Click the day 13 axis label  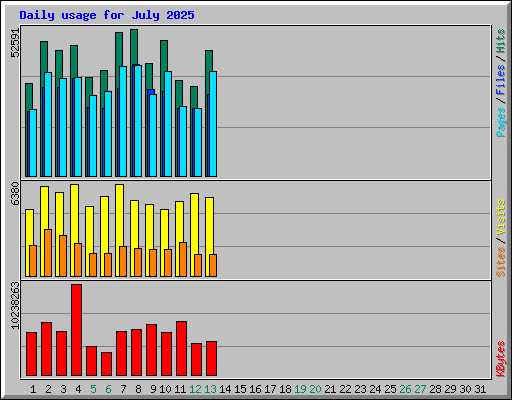point(210,389)
